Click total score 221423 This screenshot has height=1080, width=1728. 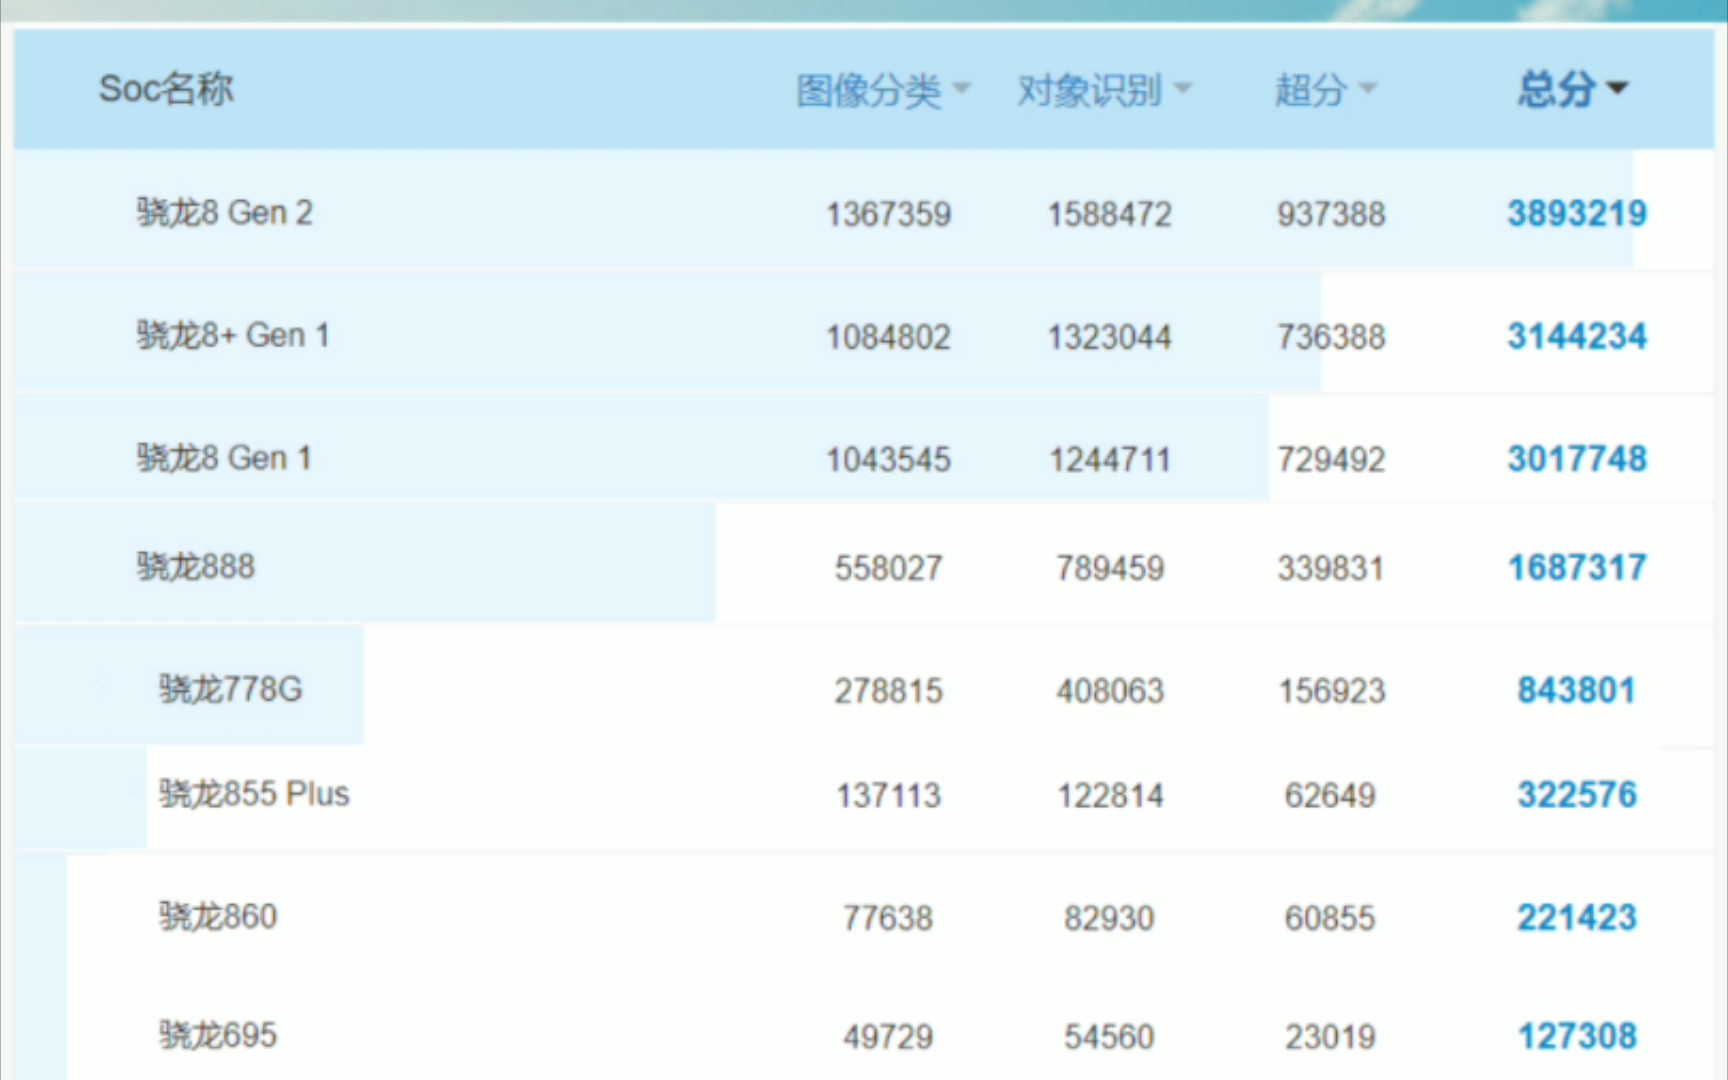(1577, 917)
